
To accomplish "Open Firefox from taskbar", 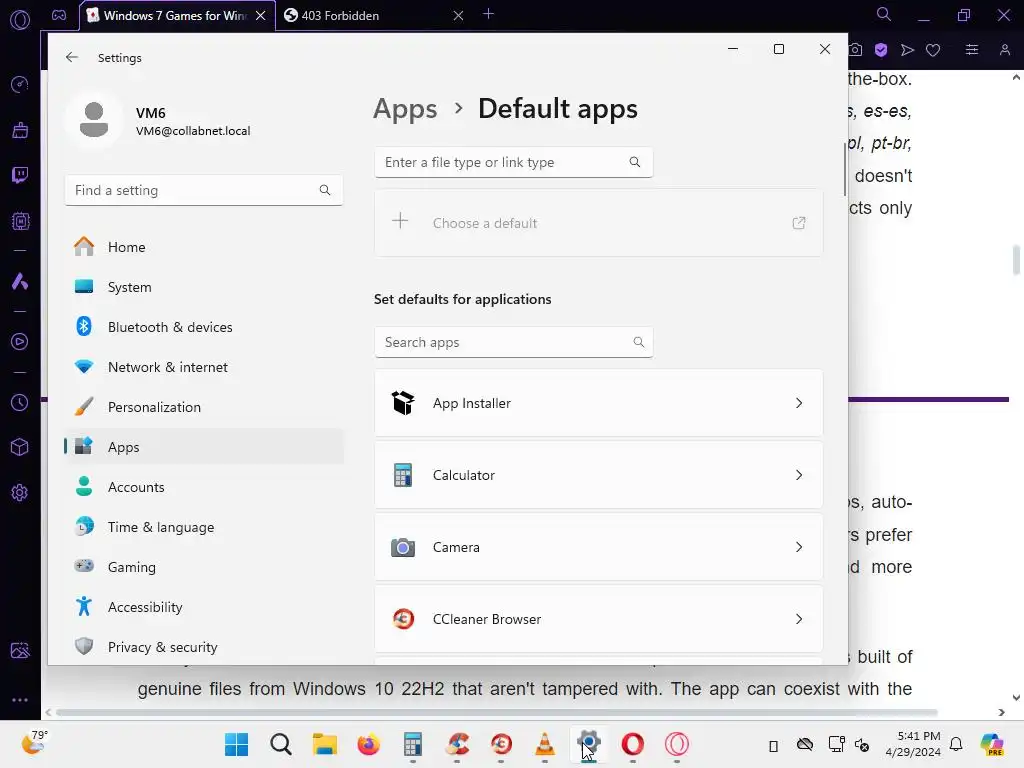I will (x=368, y=744).
